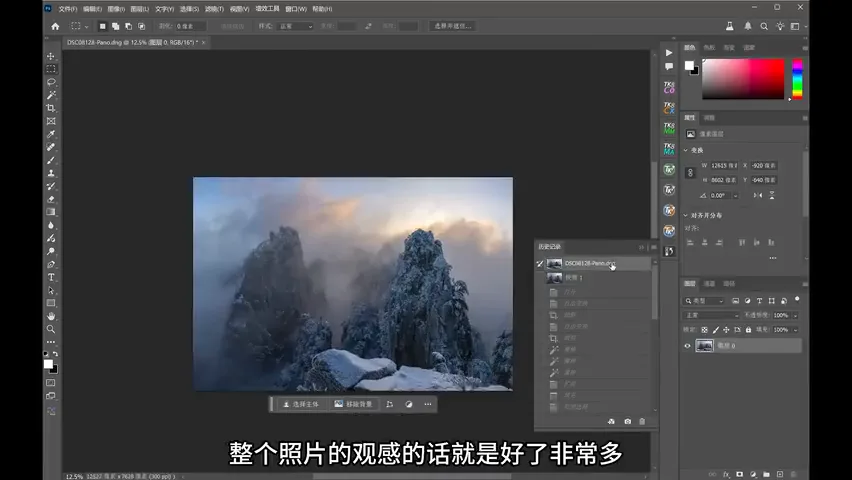The width and height of the screenshot is (852, 480).
Task: Open the layer filter type dropdown
Action: click(x=704, y=301)
